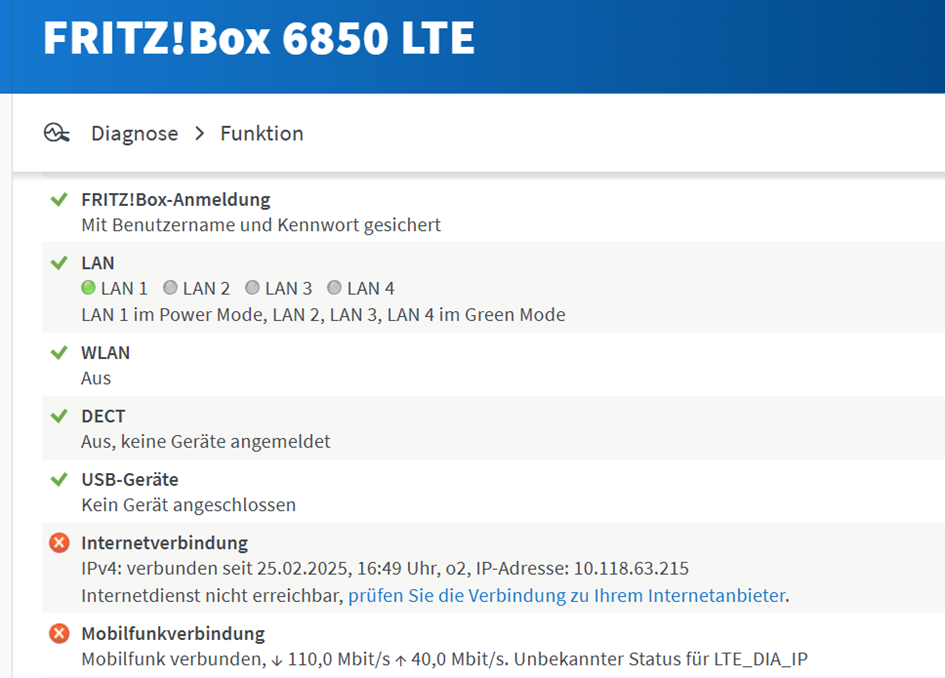
Task: Click green checkmark beside USB-Geräte
Action: tap(59, 480)
